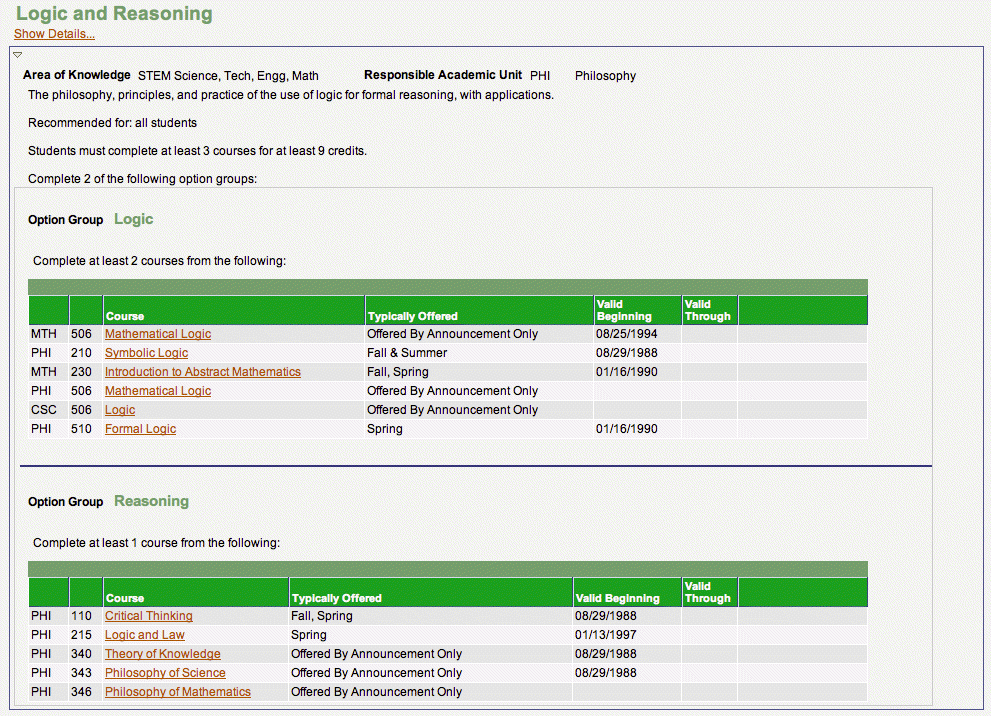Viewport: 991px width, 716px height.
Task: Open MTH 506 Mathematical Logic course link
Action: coord(158,334)
